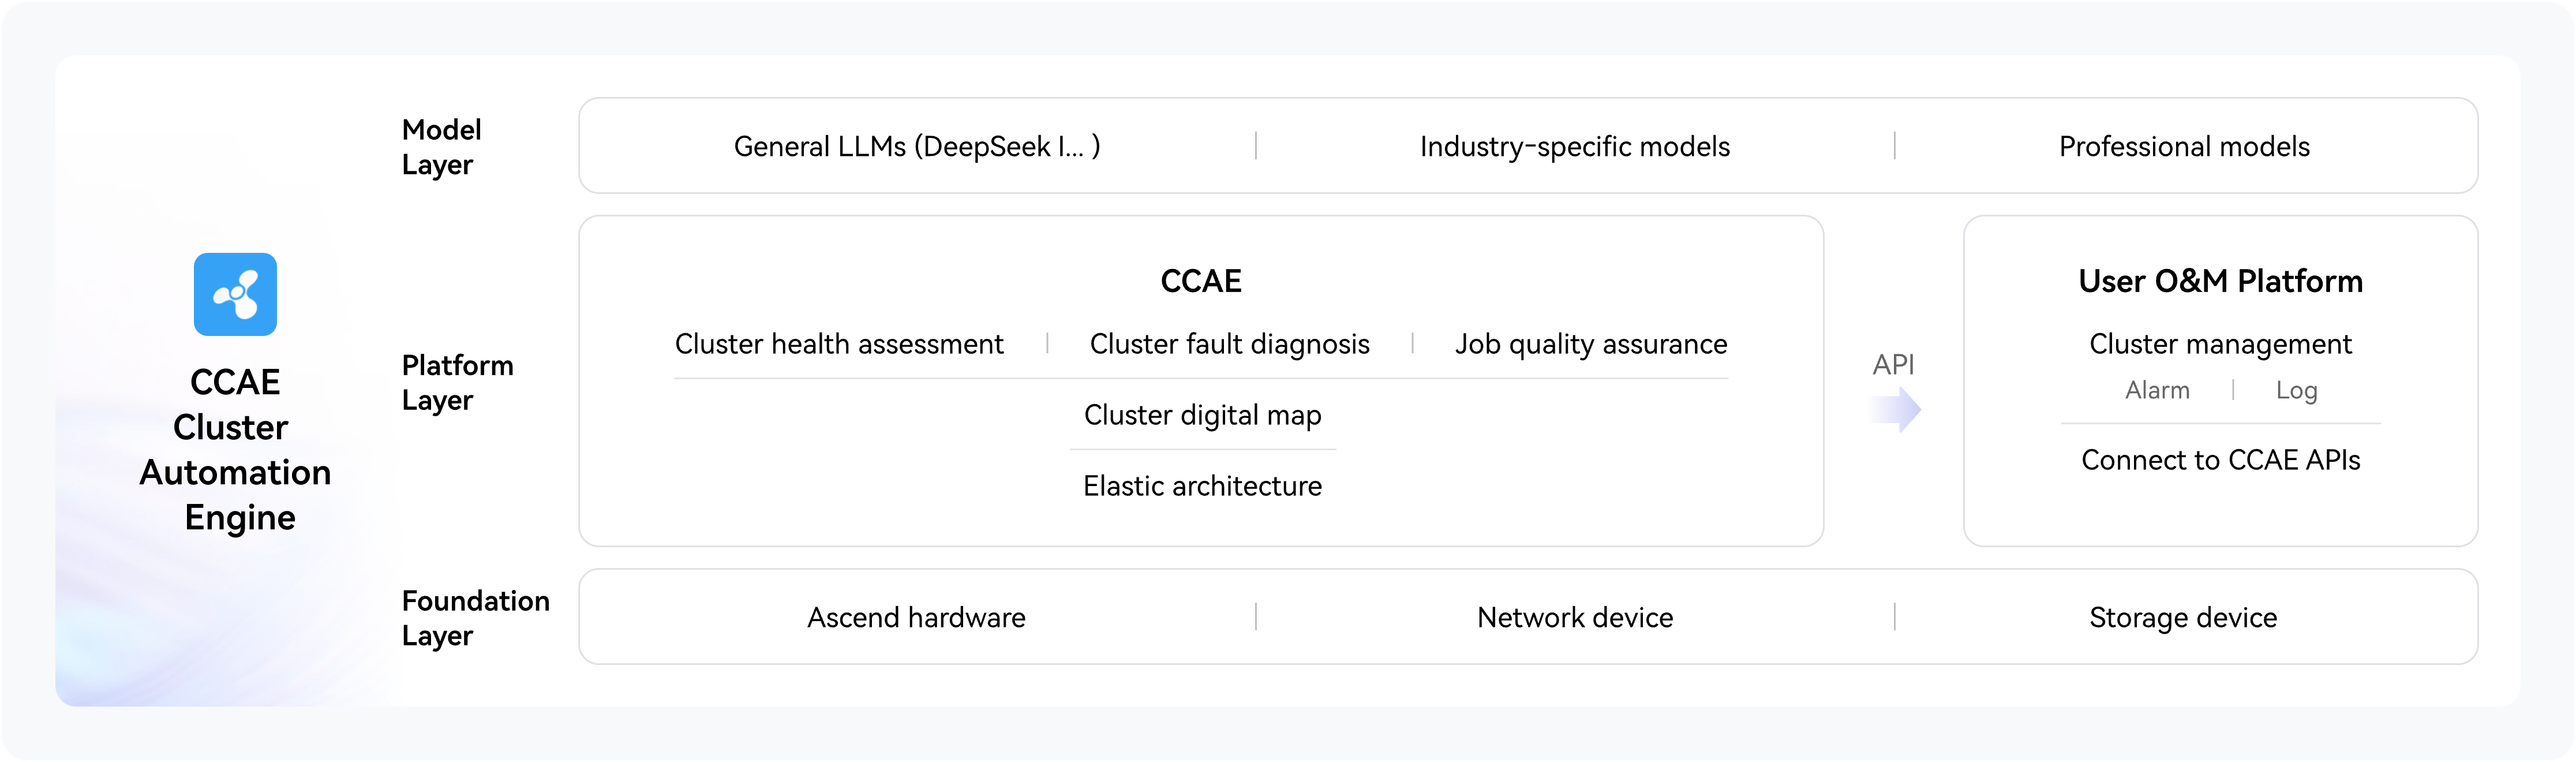This screenshot has height=762, width=2576.
Task: Click Professional models label
Action: click(2183, 147)
